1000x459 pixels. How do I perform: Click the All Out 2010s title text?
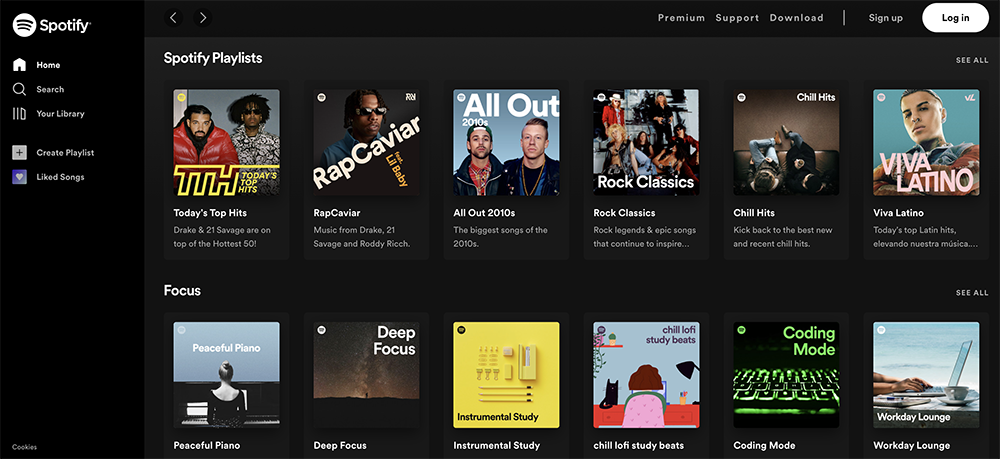point(484,213)
